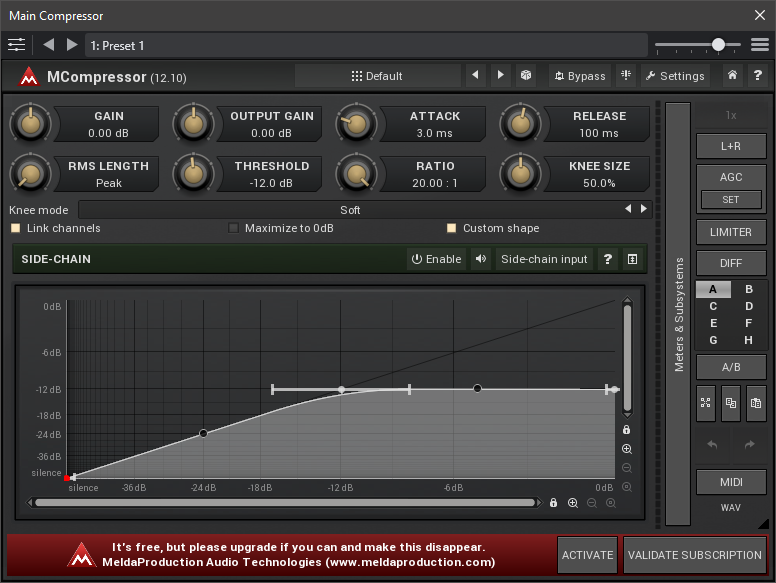Select preset slot D

[x=749, y=306]
